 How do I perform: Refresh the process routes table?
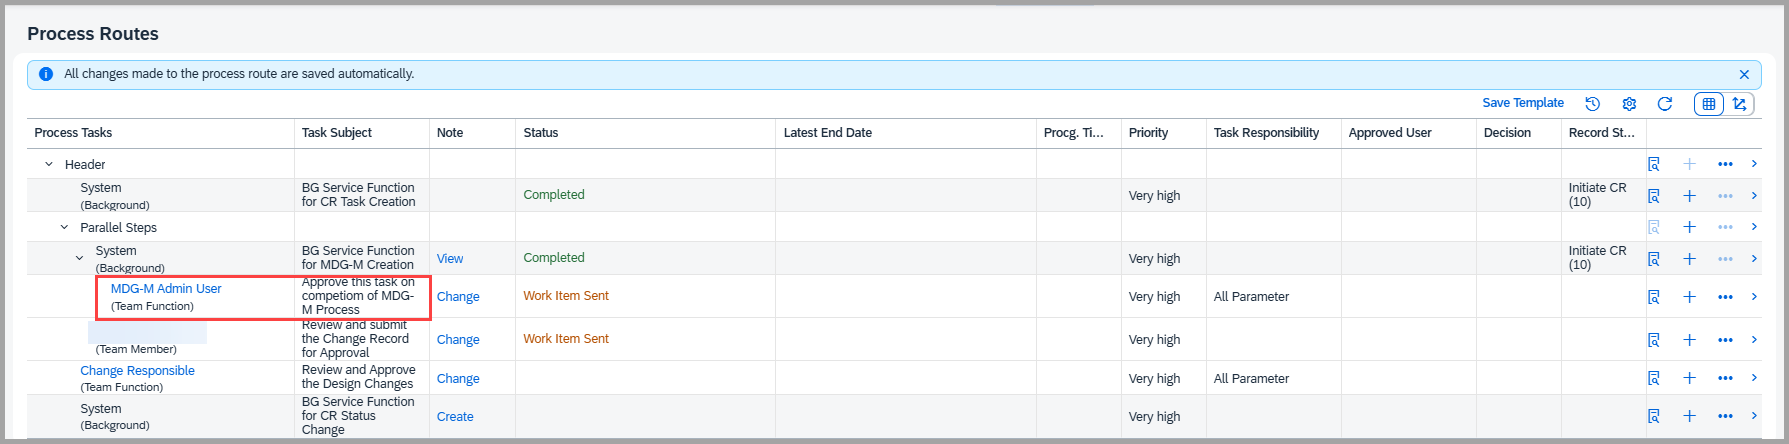[1665, 104]
